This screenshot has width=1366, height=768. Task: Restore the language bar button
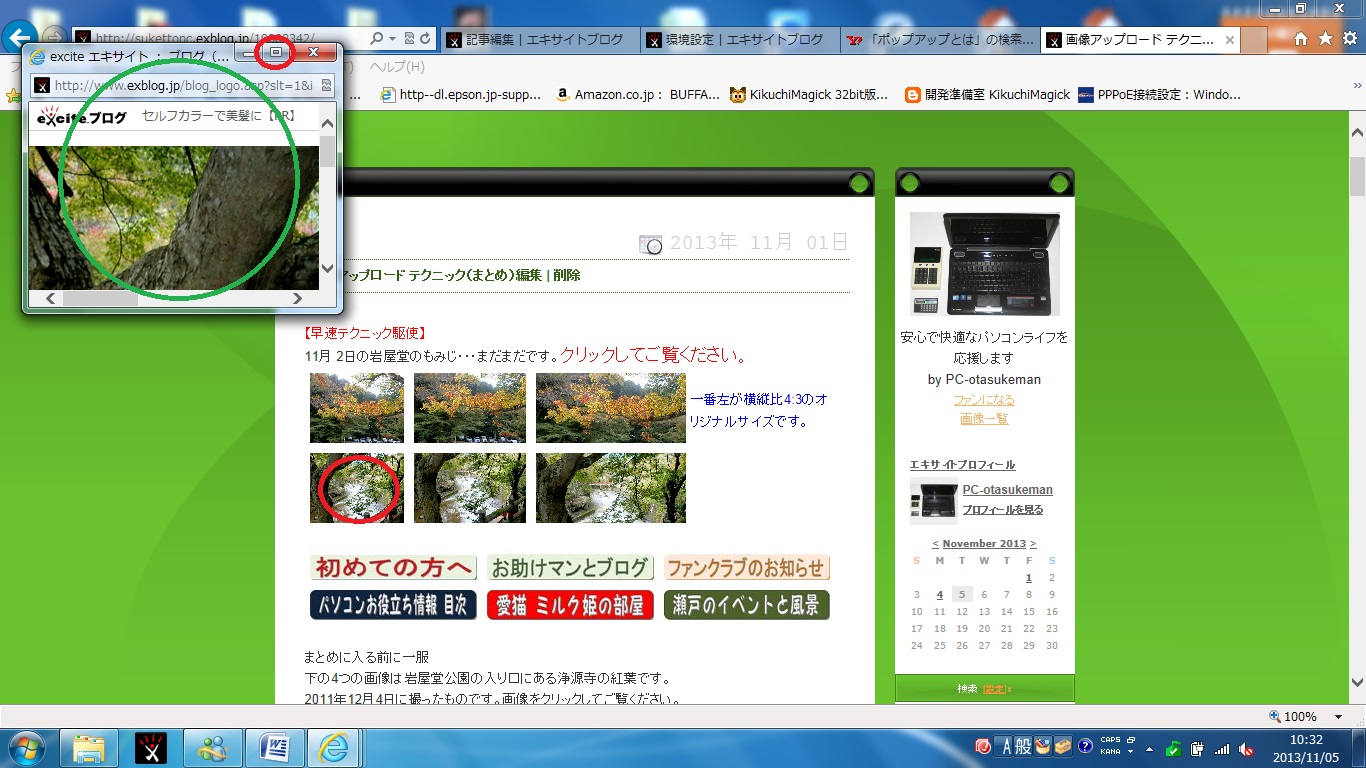click(x=1130, y=741)
